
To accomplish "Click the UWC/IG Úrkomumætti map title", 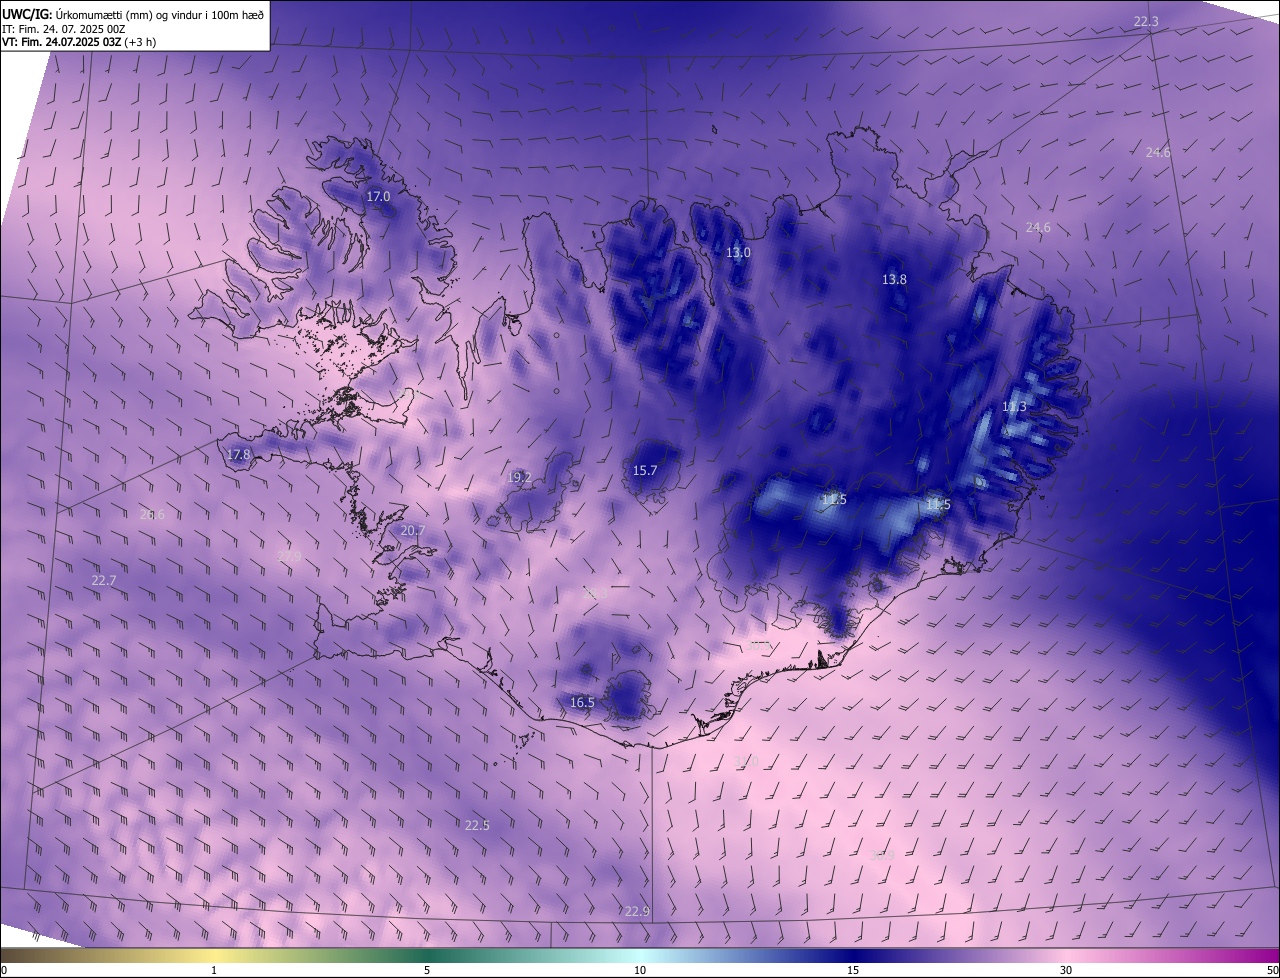I will tap(134, 13).
